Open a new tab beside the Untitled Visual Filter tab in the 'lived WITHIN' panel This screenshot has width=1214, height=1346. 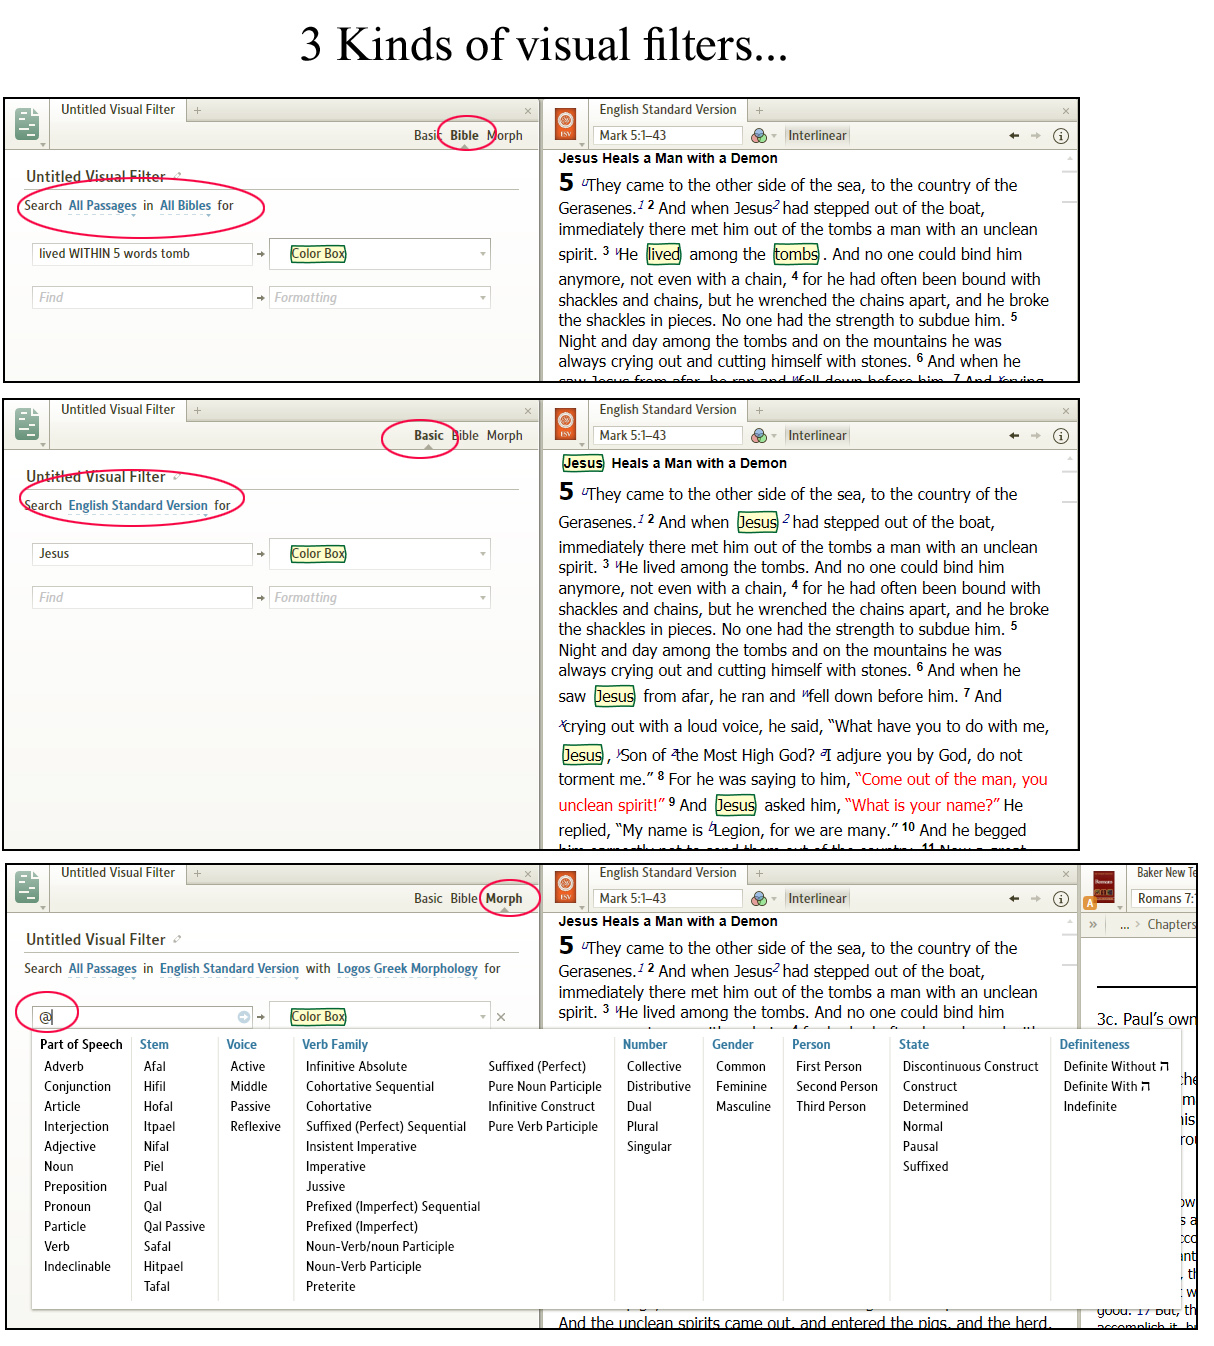197,111
